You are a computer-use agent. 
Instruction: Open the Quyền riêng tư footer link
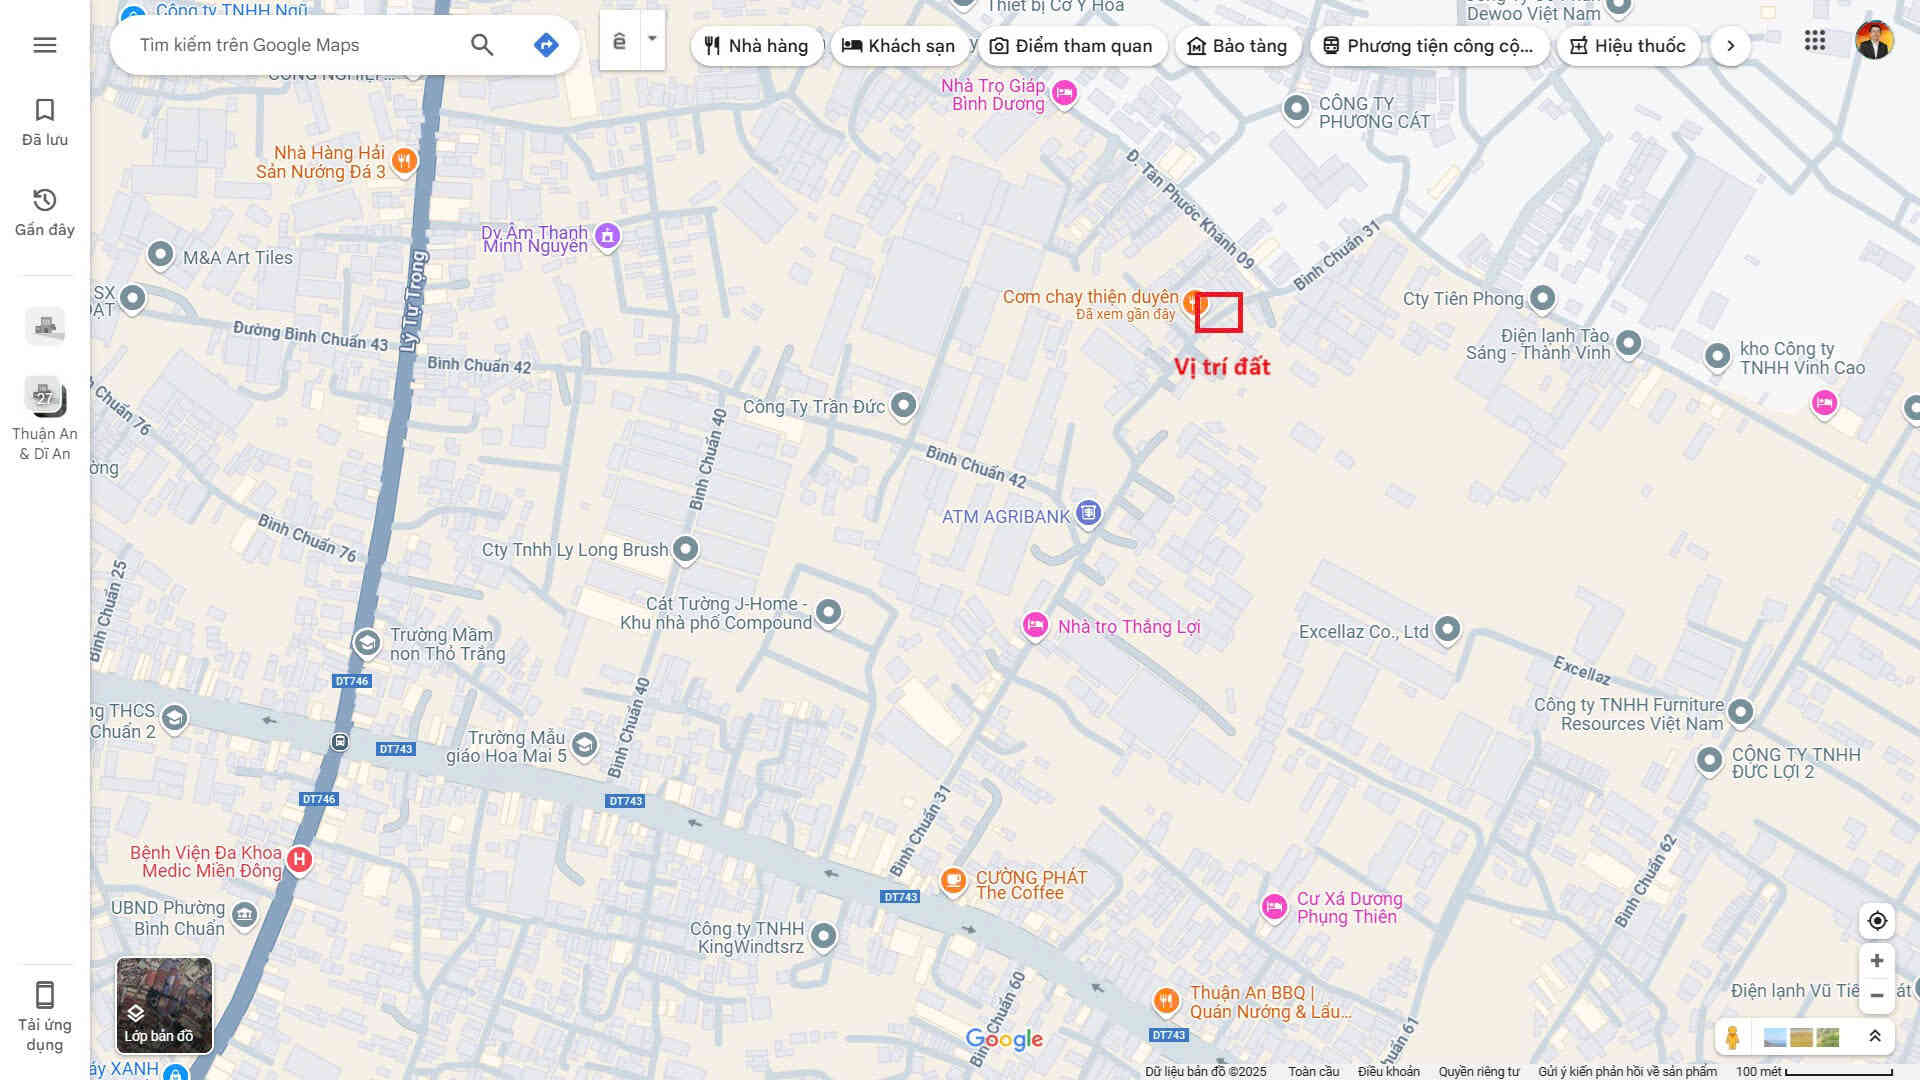pos(1478,1071)
